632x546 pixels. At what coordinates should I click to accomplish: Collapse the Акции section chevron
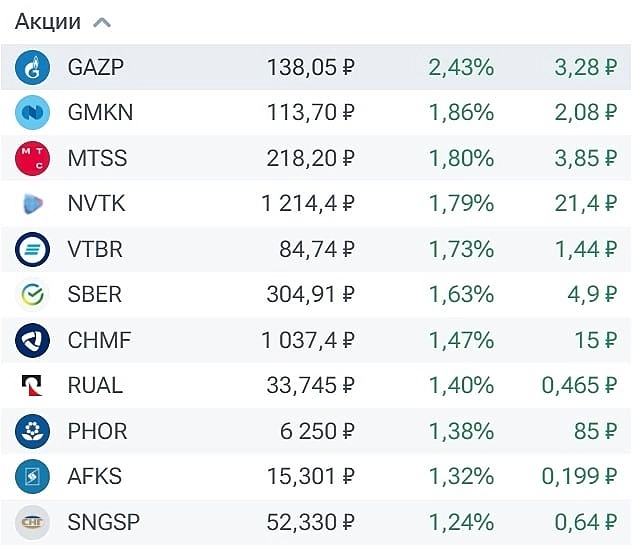point(101,22)
